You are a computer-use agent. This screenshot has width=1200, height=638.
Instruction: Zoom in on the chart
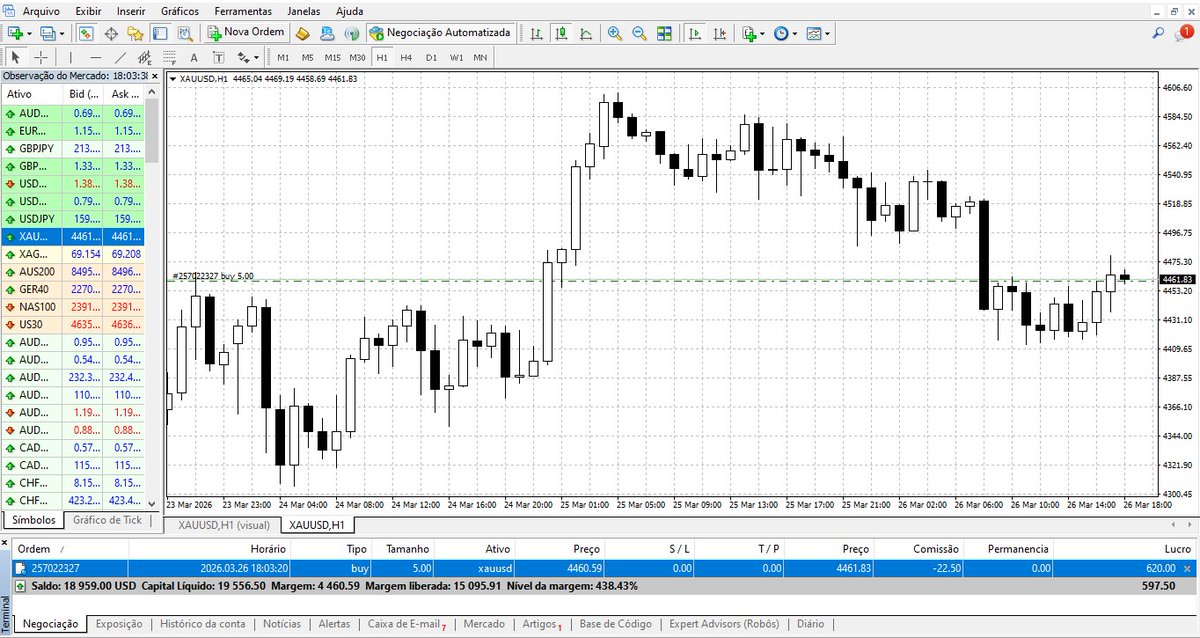614,33
